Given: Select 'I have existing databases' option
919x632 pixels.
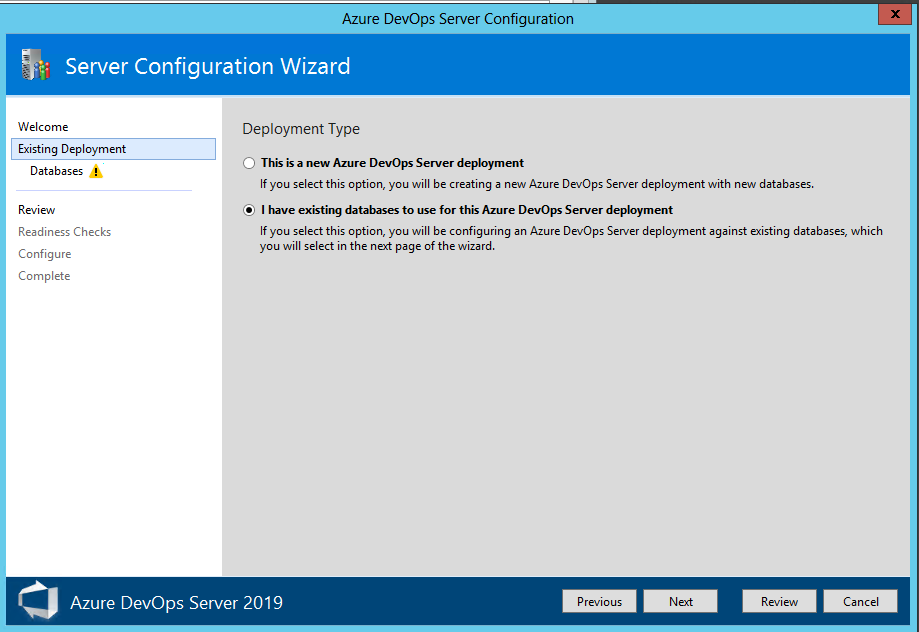Looking at the screenshot, I should (248, 210).
